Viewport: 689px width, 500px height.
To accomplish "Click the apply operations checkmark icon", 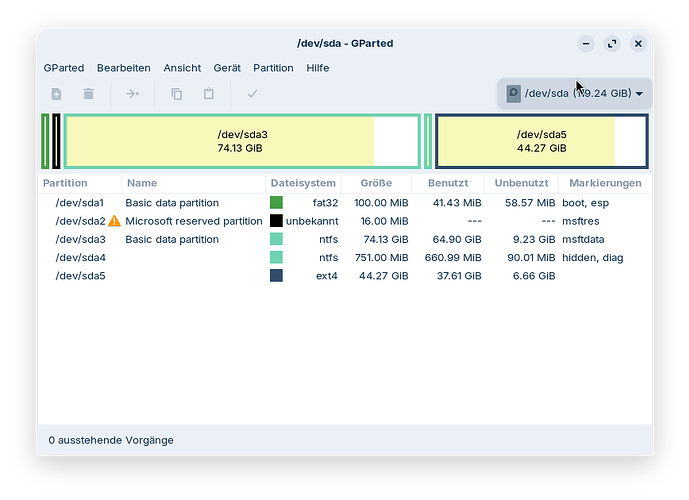I will tap(252, 94).
